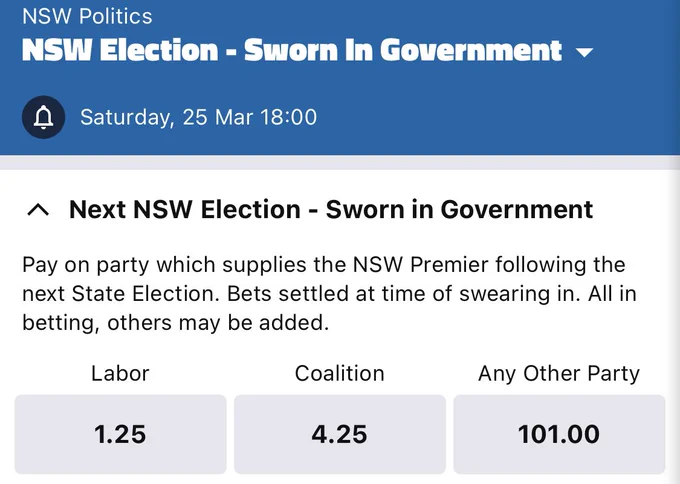The height and width of the screenshot is (484, 680).
Task: Collapse the Next NSW Election section chevron
Action: pos(38,210)
